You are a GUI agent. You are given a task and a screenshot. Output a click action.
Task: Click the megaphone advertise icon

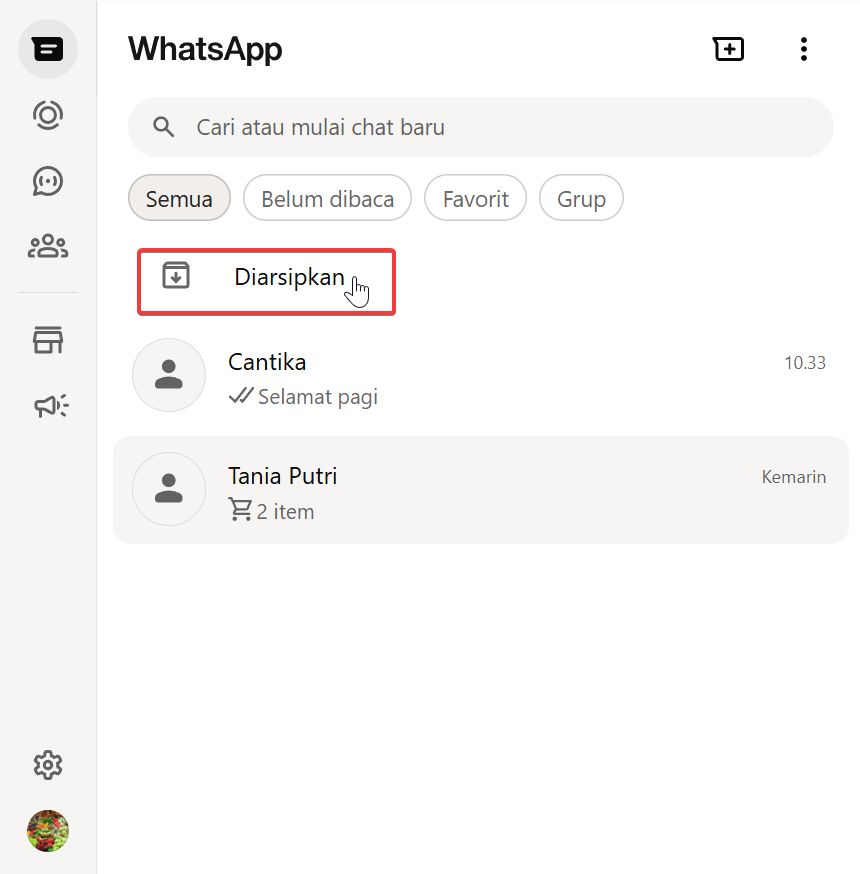click(49, 405)
